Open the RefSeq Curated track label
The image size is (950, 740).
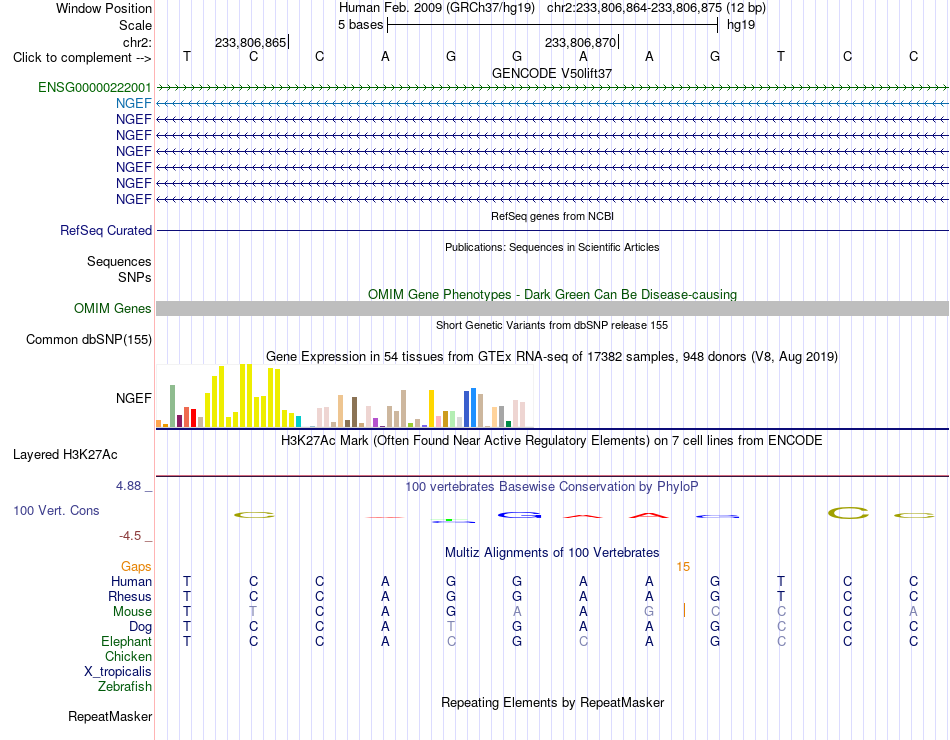pyautogui.click(x=106, y=230)
